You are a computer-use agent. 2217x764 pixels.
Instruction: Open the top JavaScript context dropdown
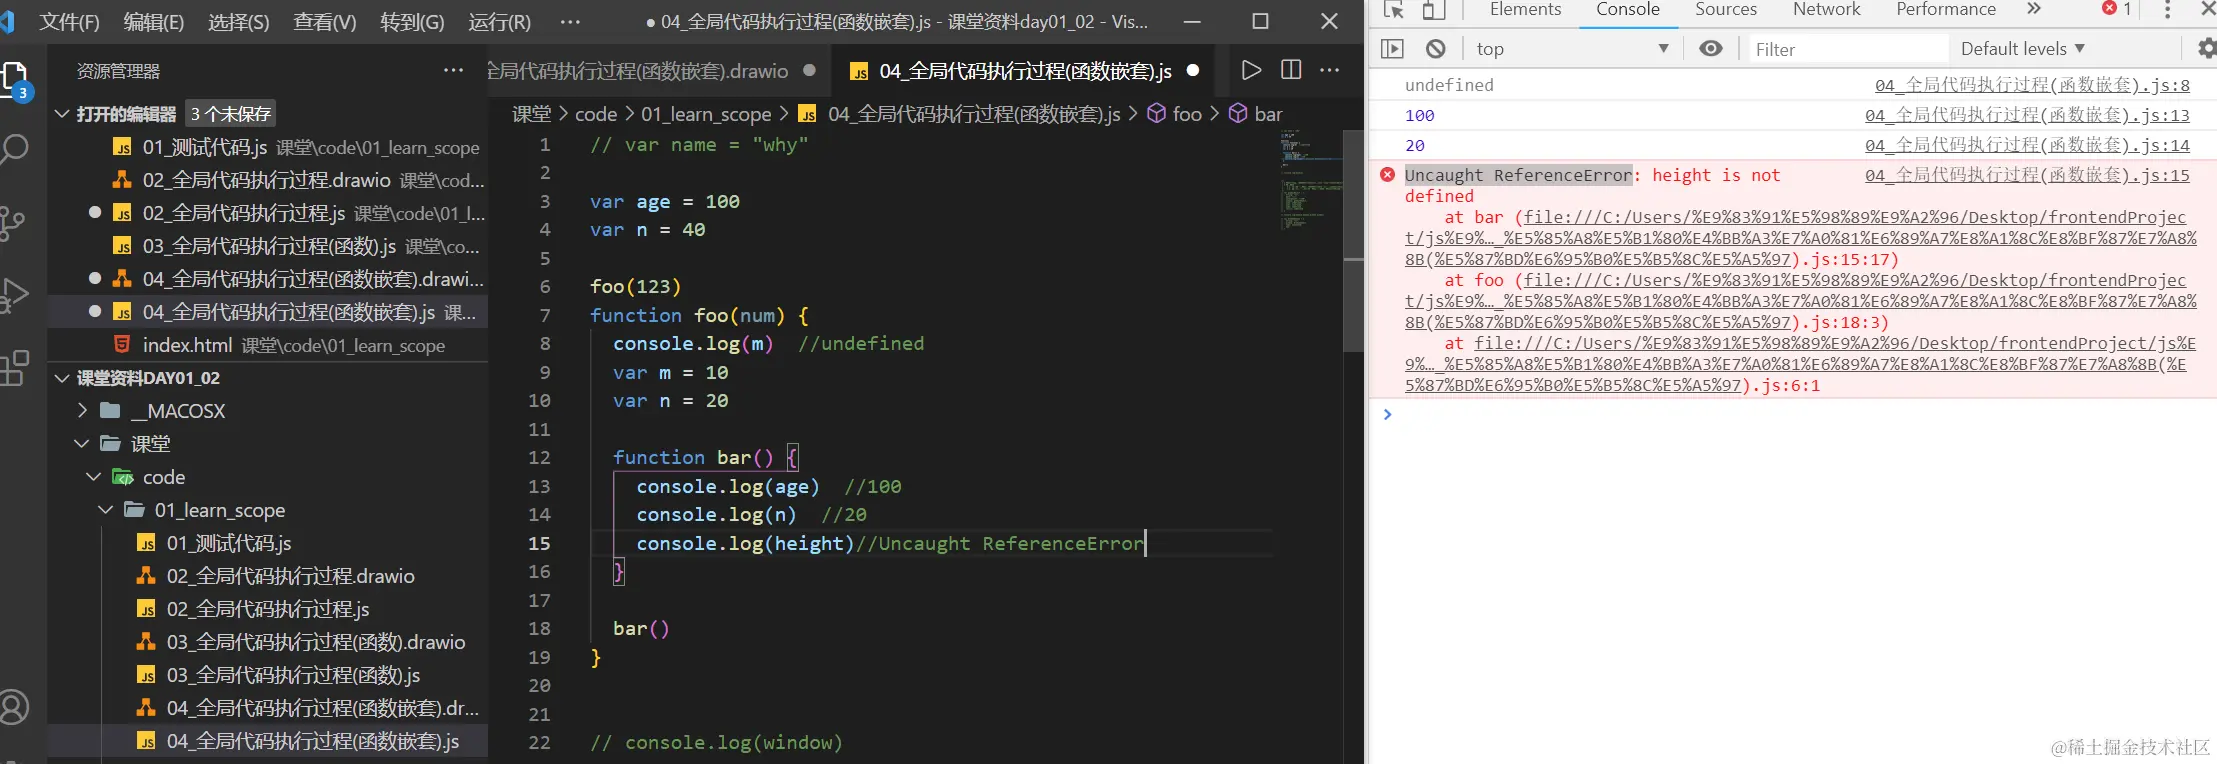pyautogui.click(x=1572, y=49)
